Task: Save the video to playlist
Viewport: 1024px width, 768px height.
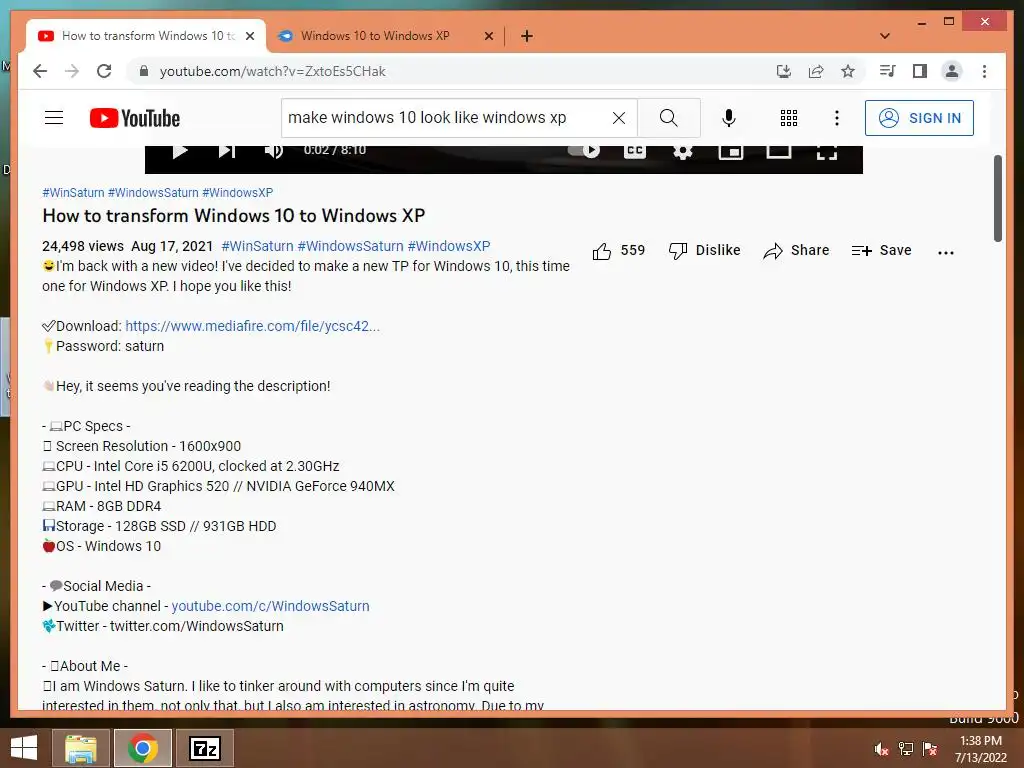Action: tap(882, 251)
